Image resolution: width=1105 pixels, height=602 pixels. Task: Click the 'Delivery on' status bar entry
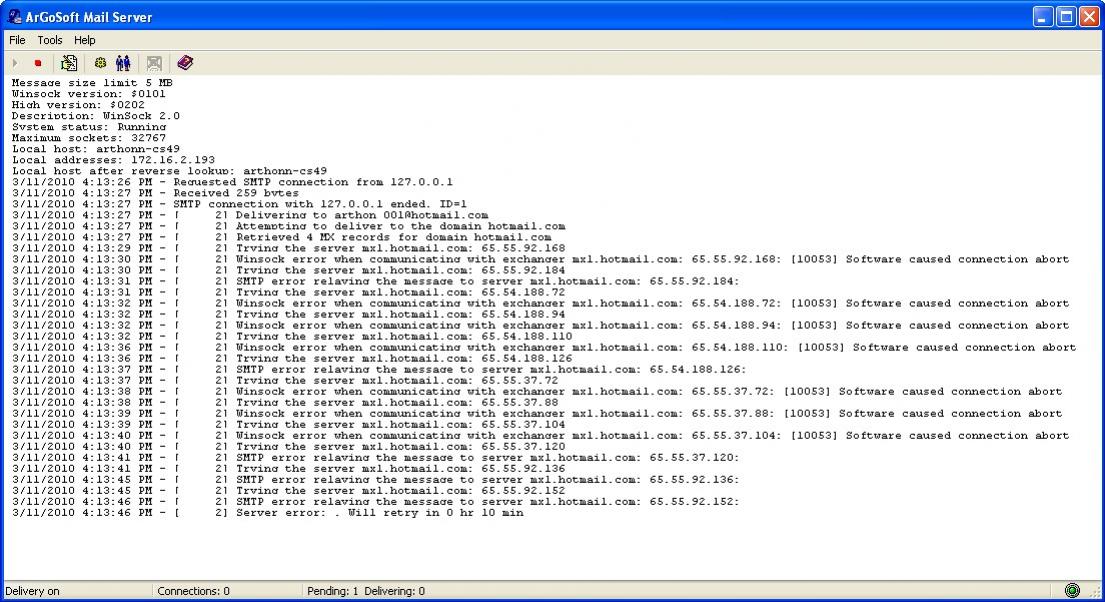tap(32, 591)
